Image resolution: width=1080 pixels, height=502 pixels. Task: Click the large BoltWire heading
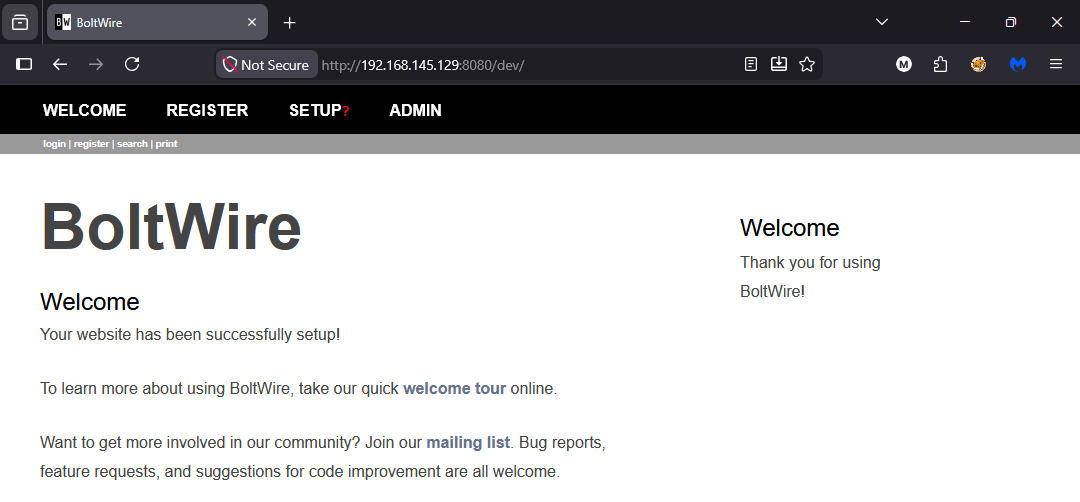171,227
